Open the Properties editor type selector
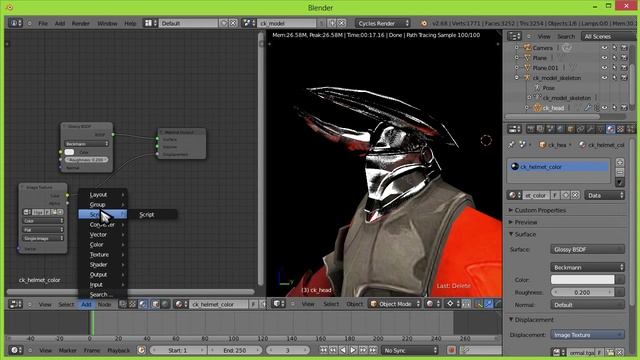 (514, 129)
